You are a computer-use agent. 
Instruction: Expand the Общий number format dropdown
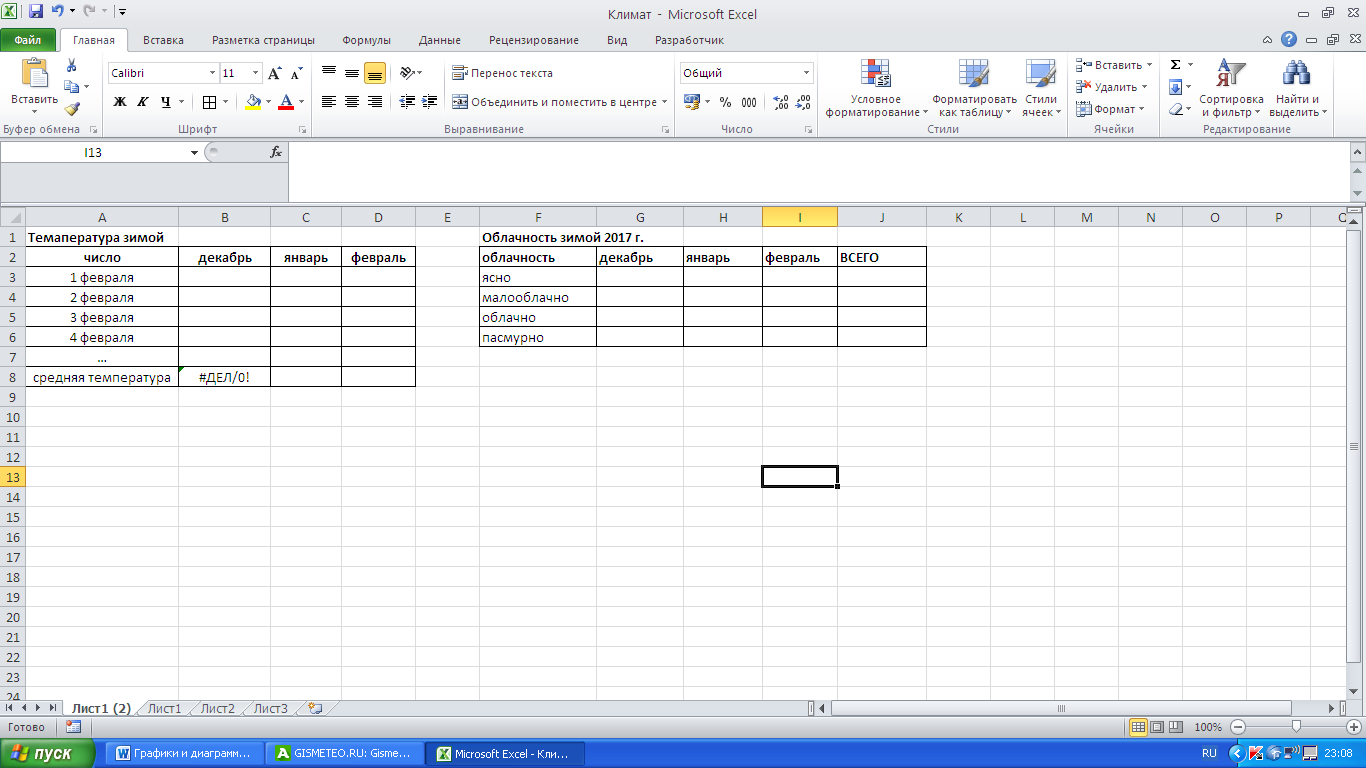click(x=806, y=73)
